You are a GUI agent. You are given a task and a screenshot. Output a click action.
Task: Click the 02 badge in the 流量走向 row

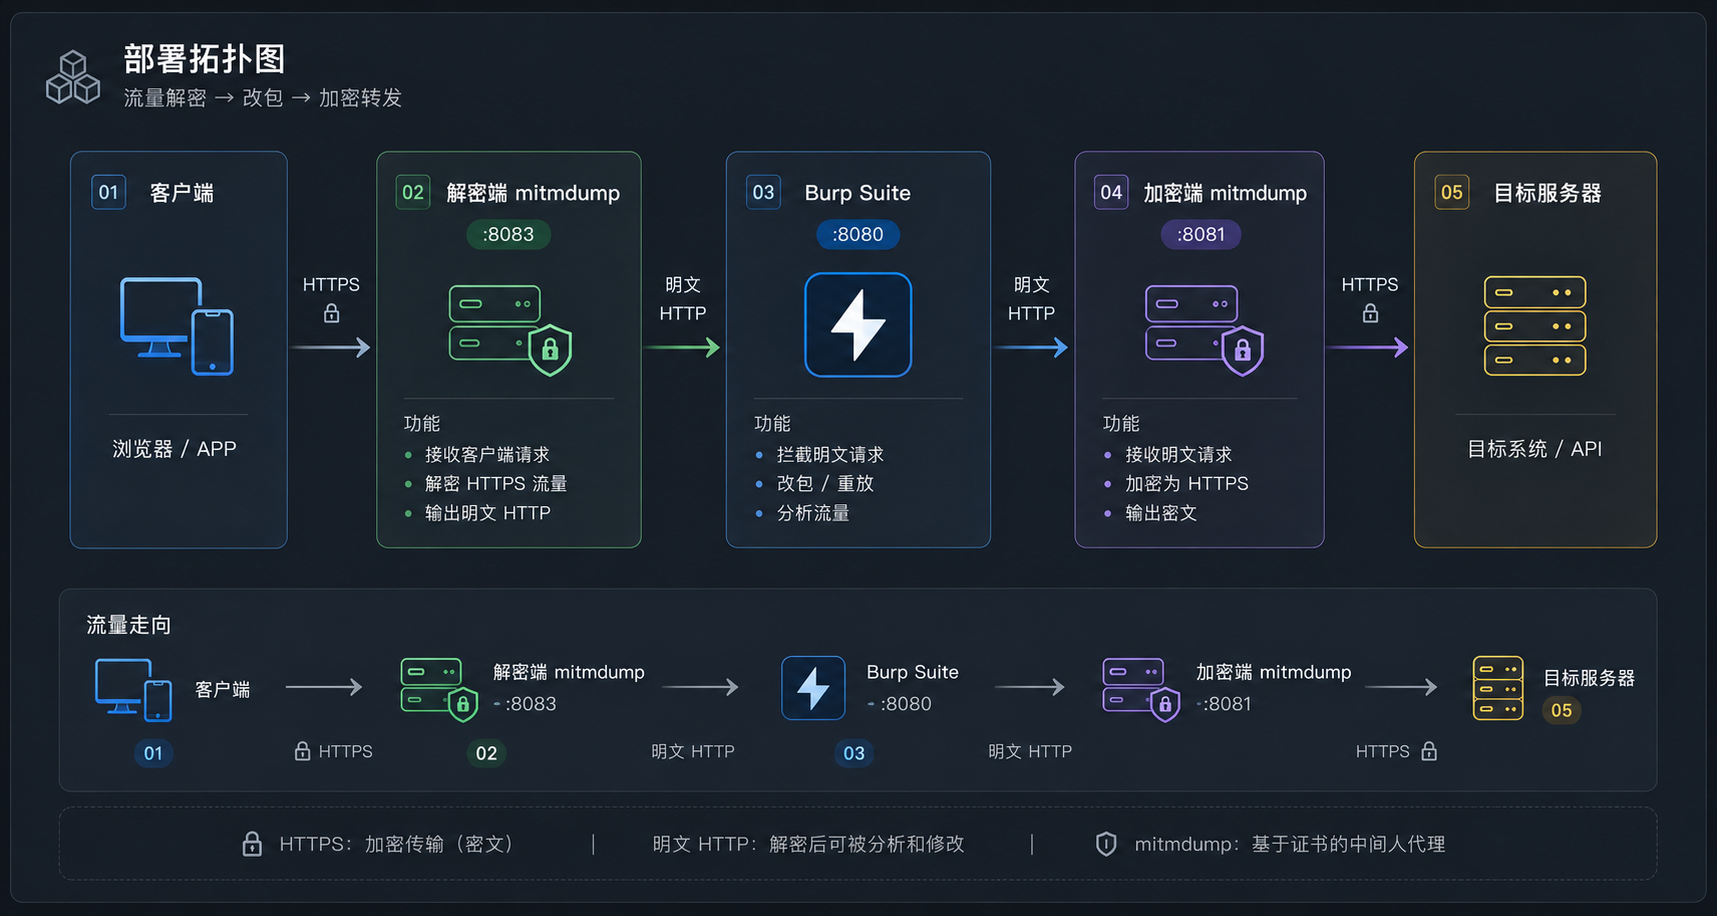coord(486,753)
